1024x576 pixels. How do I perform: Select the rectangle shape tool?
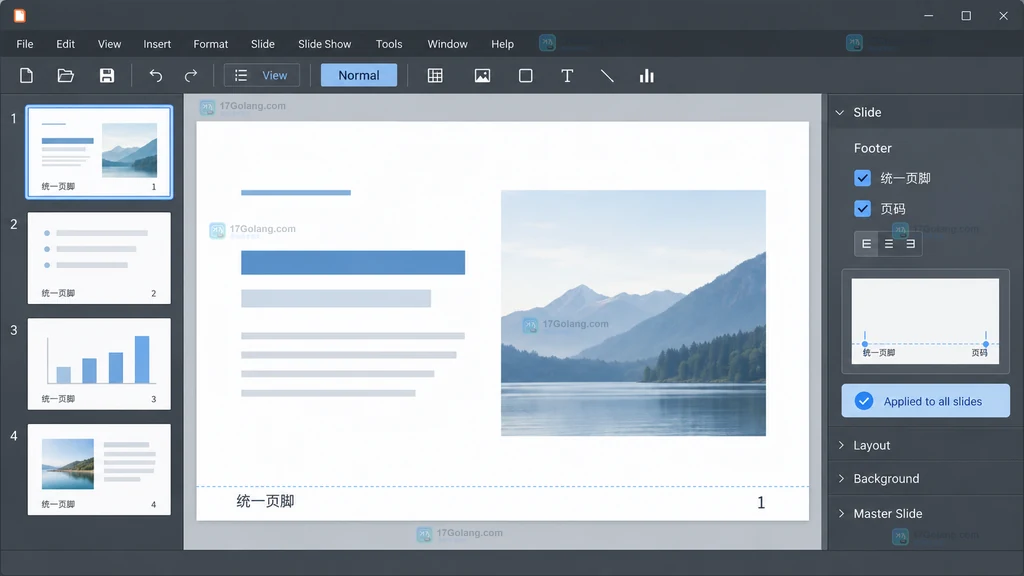coord(525,76)
